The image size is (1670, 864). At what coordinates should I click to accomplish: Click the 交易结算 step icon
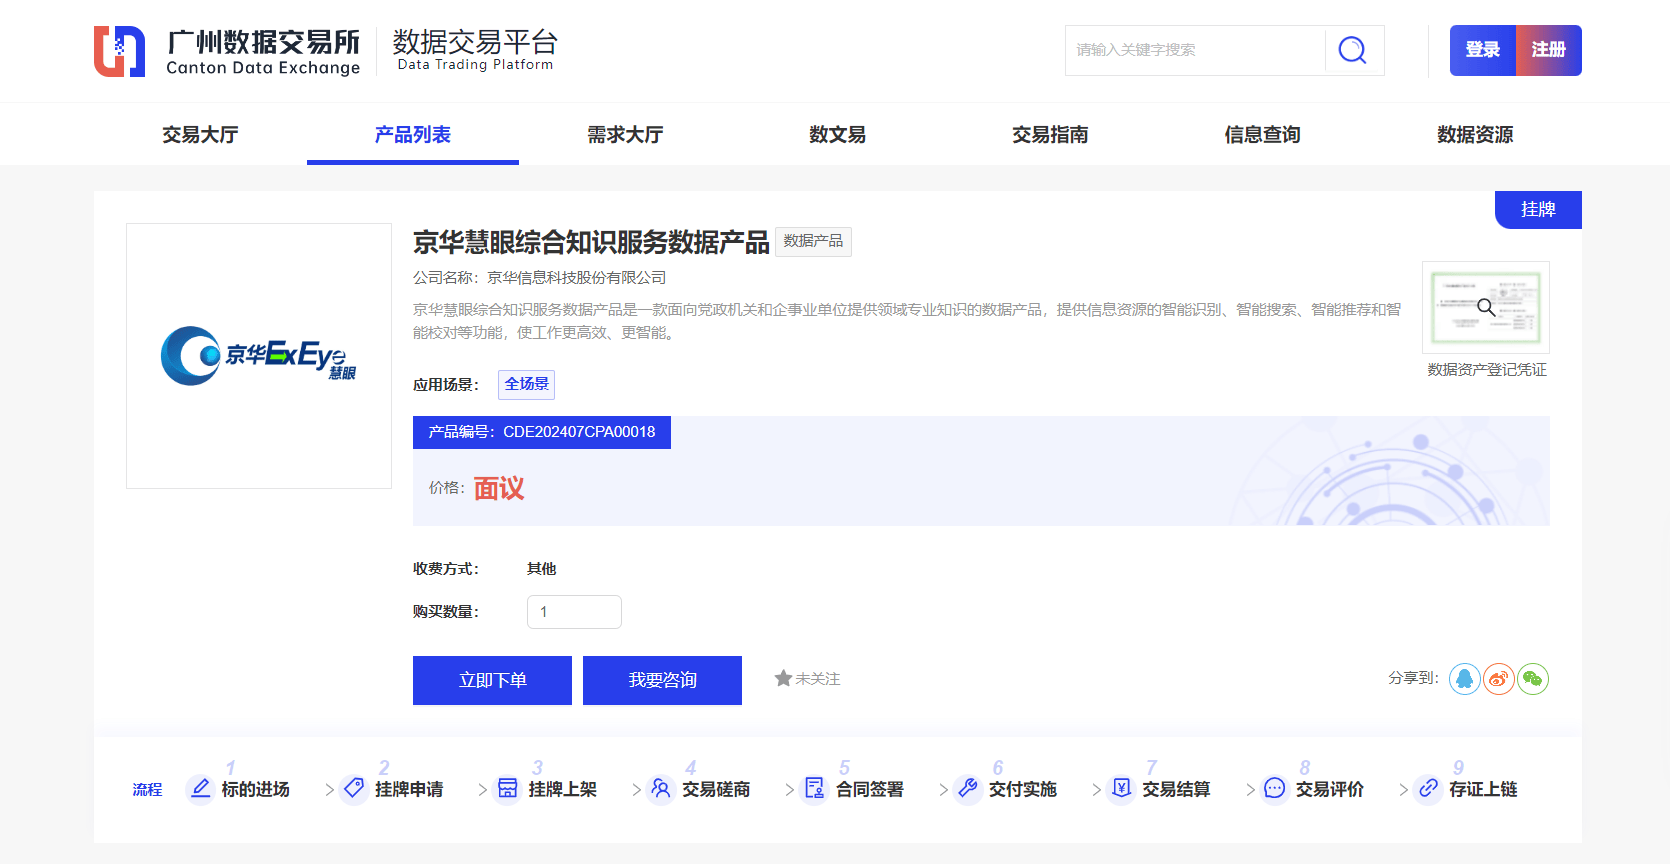1122,789
